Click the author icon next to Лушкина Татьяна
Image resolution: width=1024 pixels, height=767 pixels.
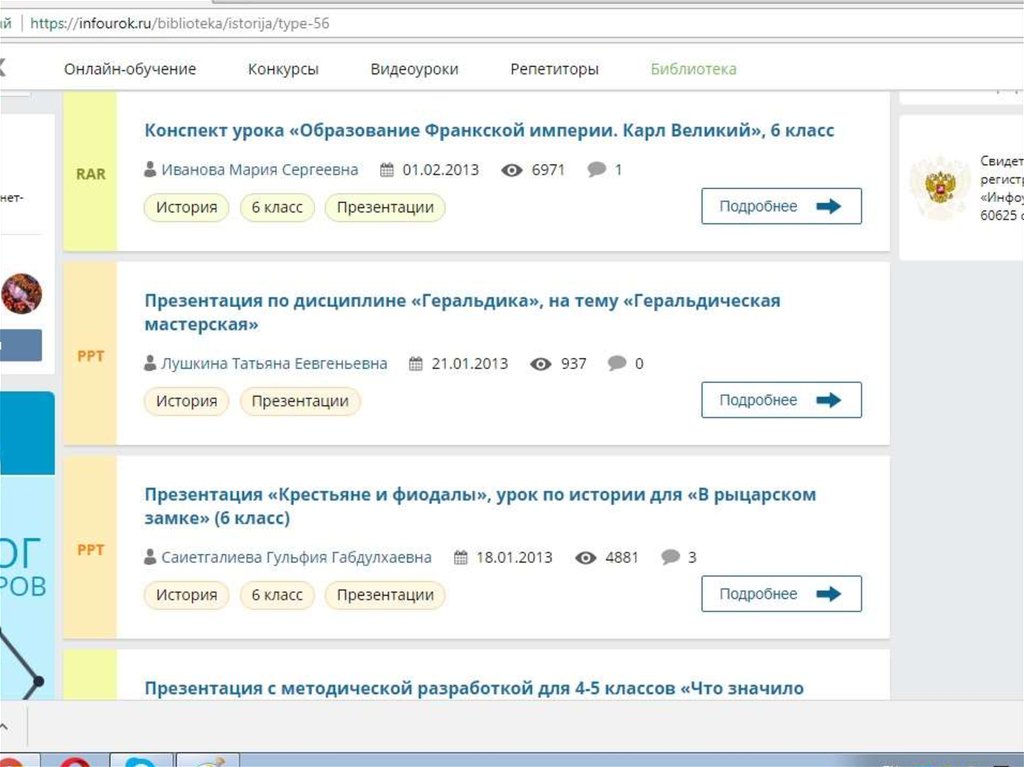[x=150, y=363]
